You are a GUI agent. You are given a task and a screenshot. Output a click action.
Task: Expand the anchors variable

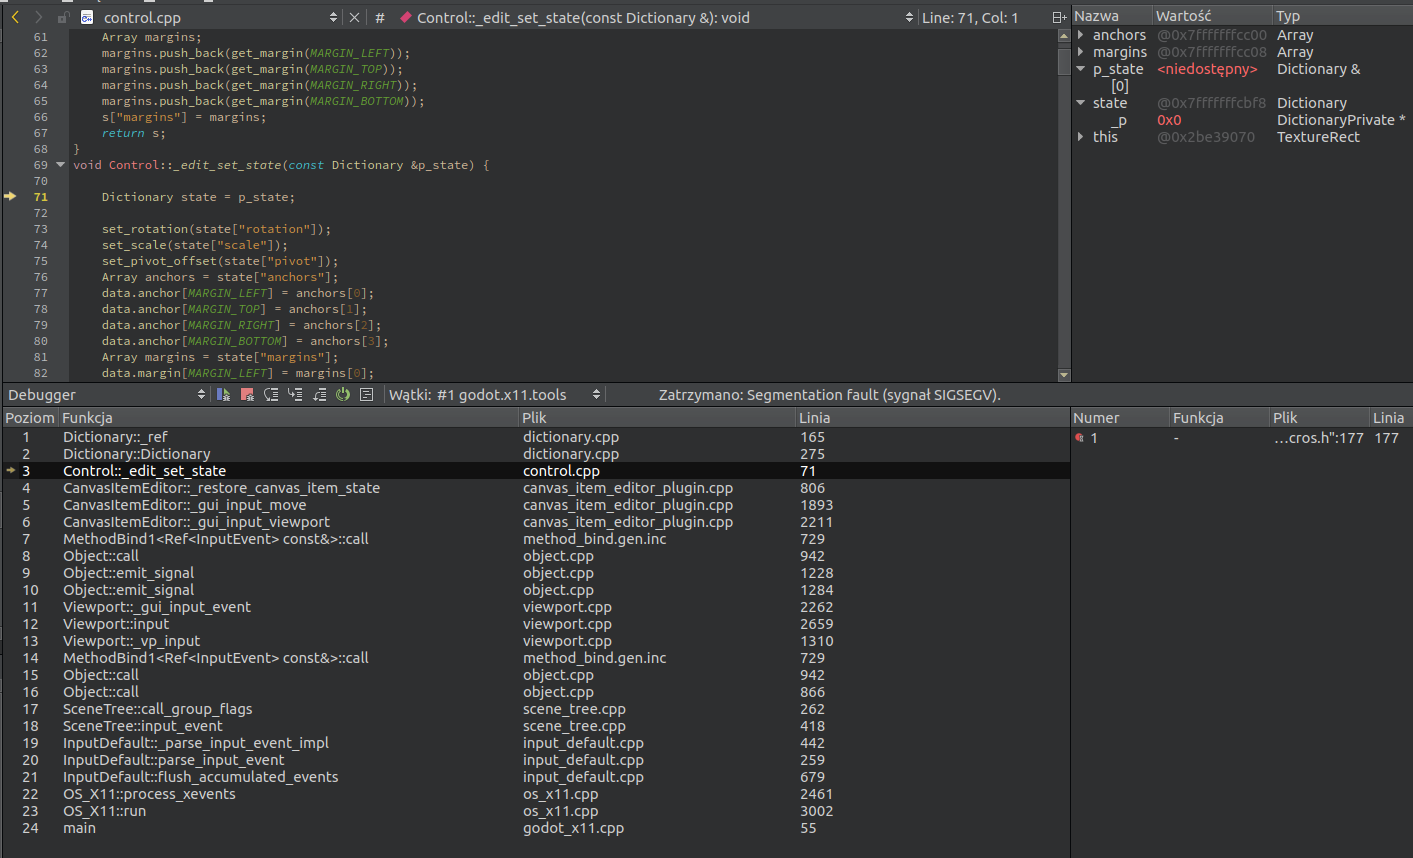point(1081,35)
